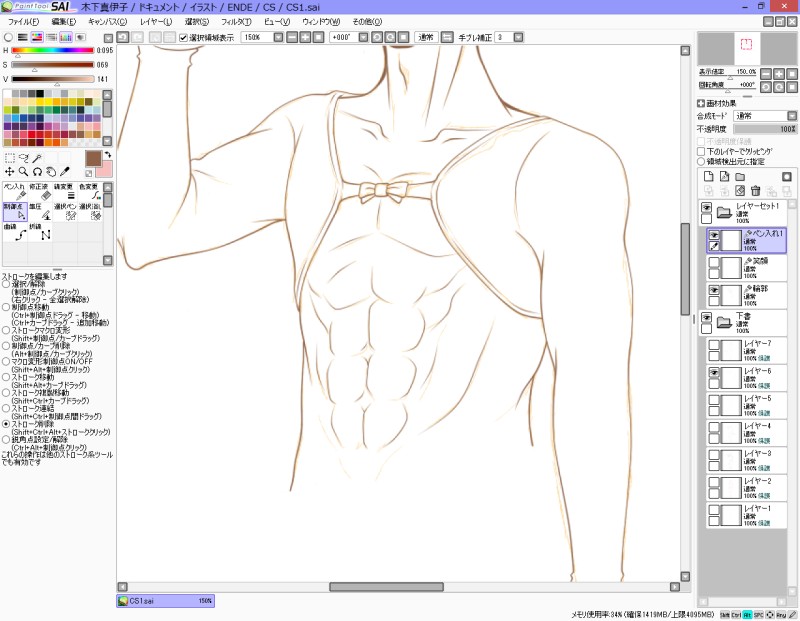Screen dimensions: 800x621
Task: Select the 筆圧 pressure tool
Action: tap(40, 212)
